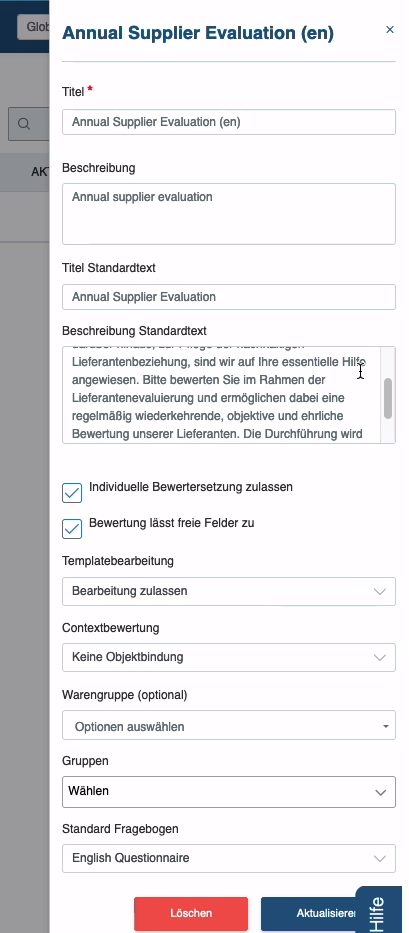
Task: Click the Löschen button
Action: [191, 913]
